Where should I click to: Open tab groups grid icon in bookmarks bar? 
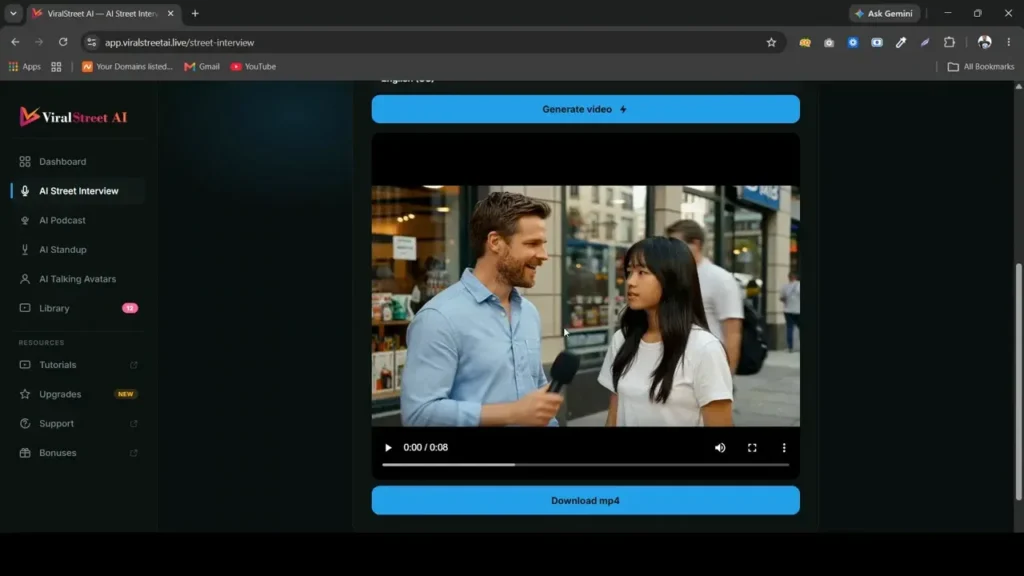[x=56, y=67]
